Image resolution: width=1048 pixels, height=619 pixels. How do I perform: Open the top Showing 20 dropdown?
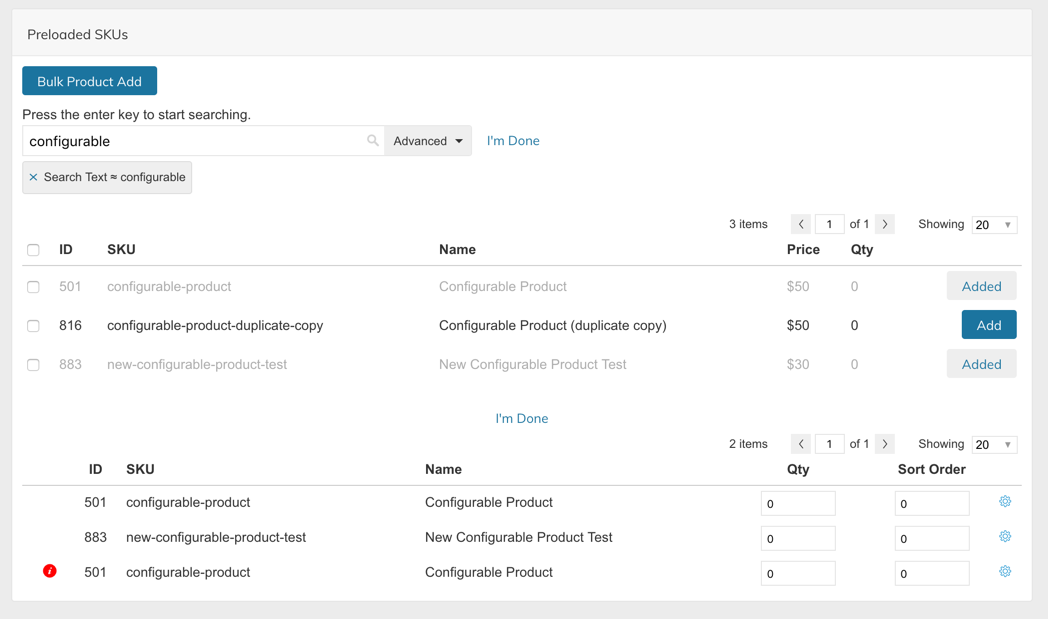pyautogui.click(x=994, y=225)
